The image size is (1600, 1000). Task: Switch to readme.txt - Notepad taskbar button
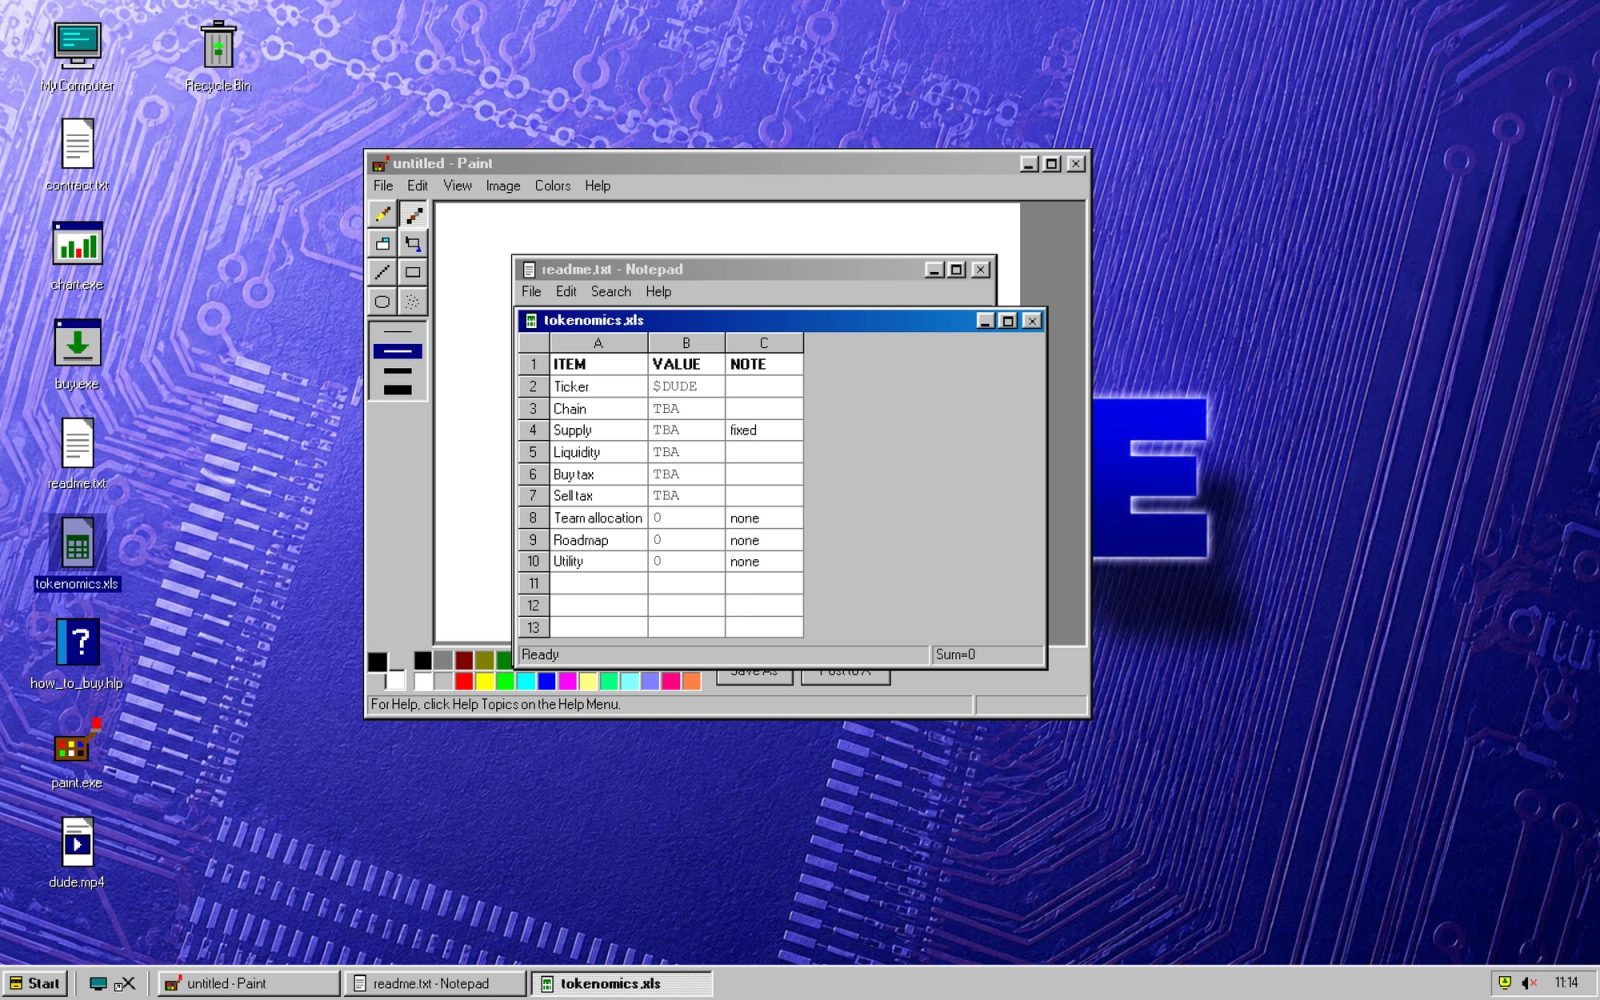435,983
